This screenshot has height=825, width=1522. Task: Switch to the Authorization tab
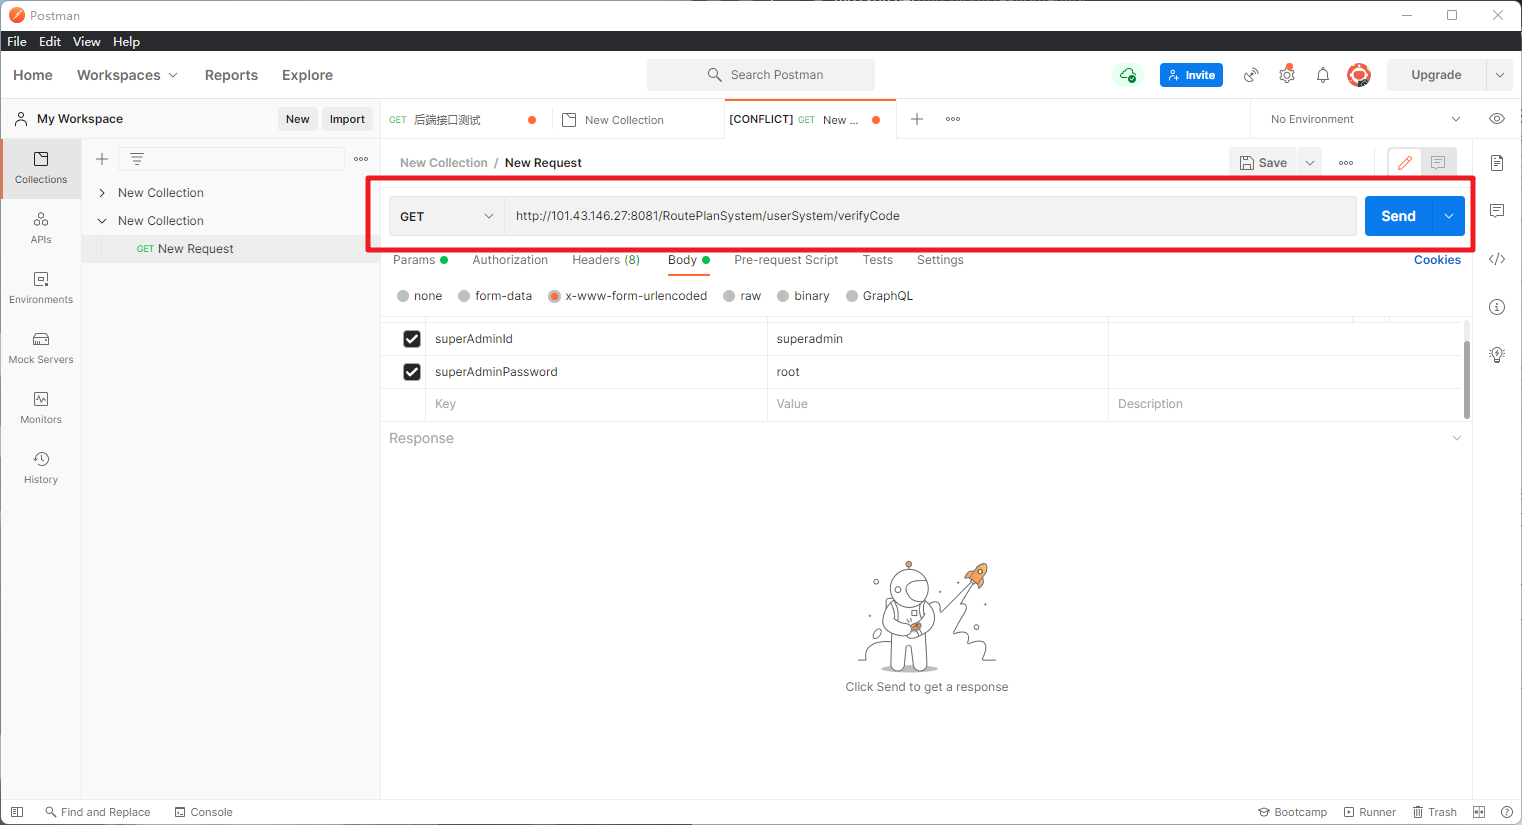(510, 260)
